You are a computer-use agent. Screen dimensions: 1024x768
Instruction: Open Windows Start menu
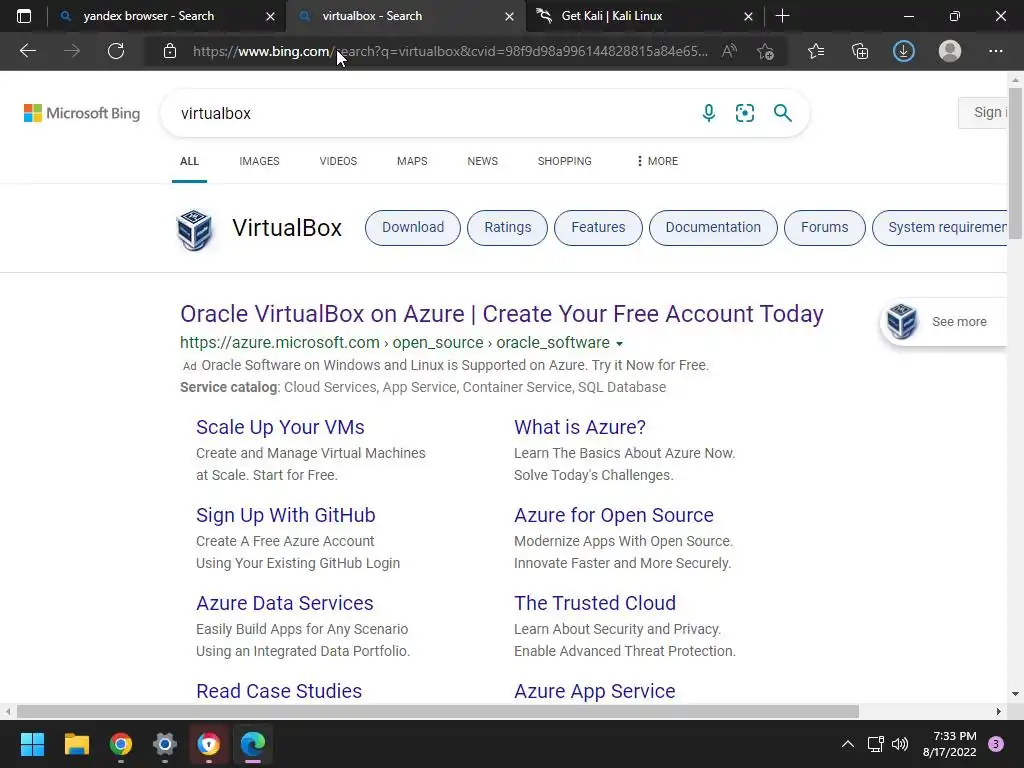coord(32,744)
